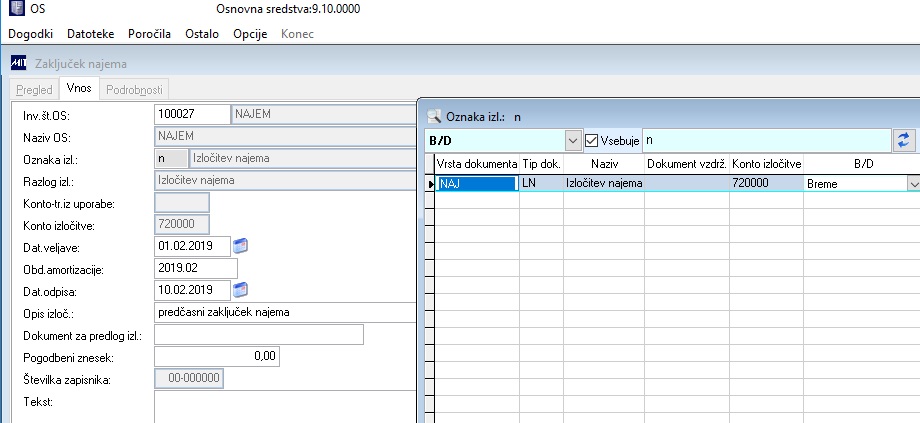
Task: Open the Datoteke menu
Action: tap(91, 34)
